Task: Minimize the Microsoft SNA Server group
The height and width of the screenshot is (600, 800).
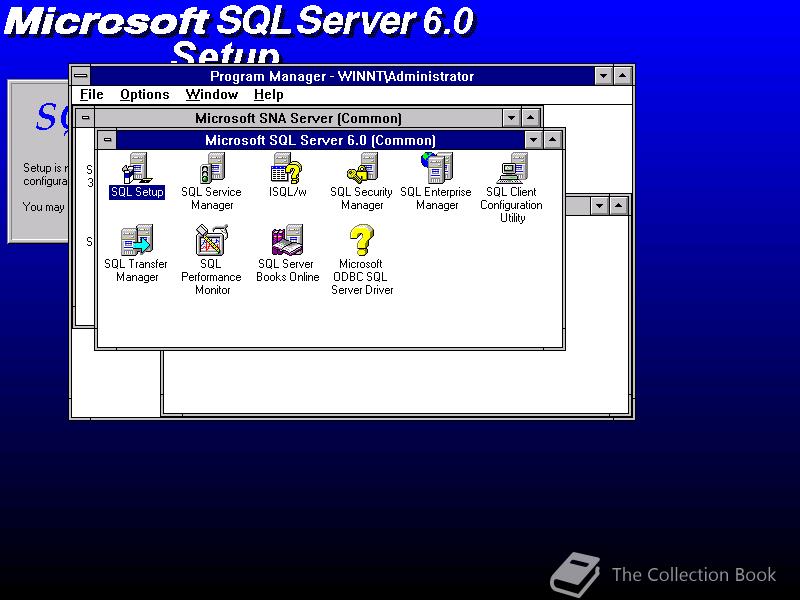Action: click(x=511, y=118)
